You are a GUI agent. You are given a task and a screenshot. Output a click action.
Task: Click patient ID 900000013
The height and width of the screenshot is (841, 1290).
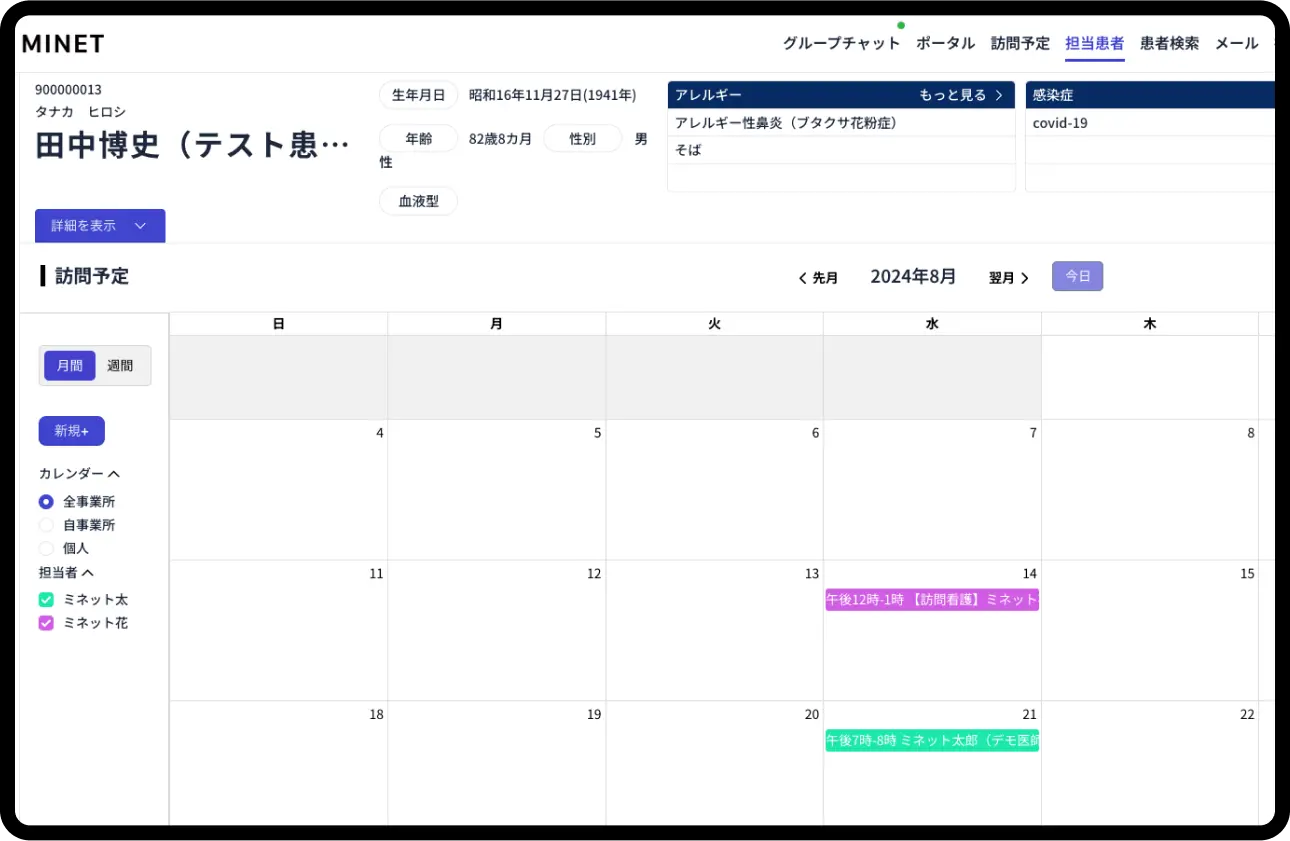(68, 90)
